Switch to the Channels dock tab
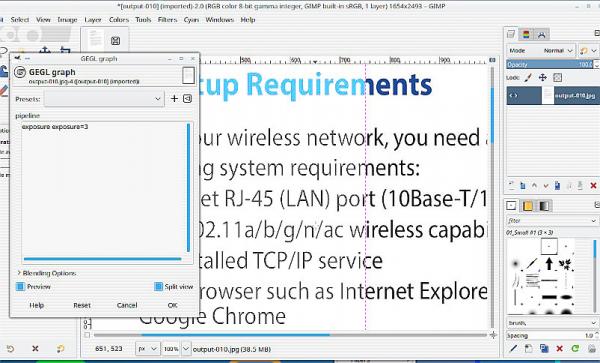This screenshot has width=600, height=363. (526, 35)
